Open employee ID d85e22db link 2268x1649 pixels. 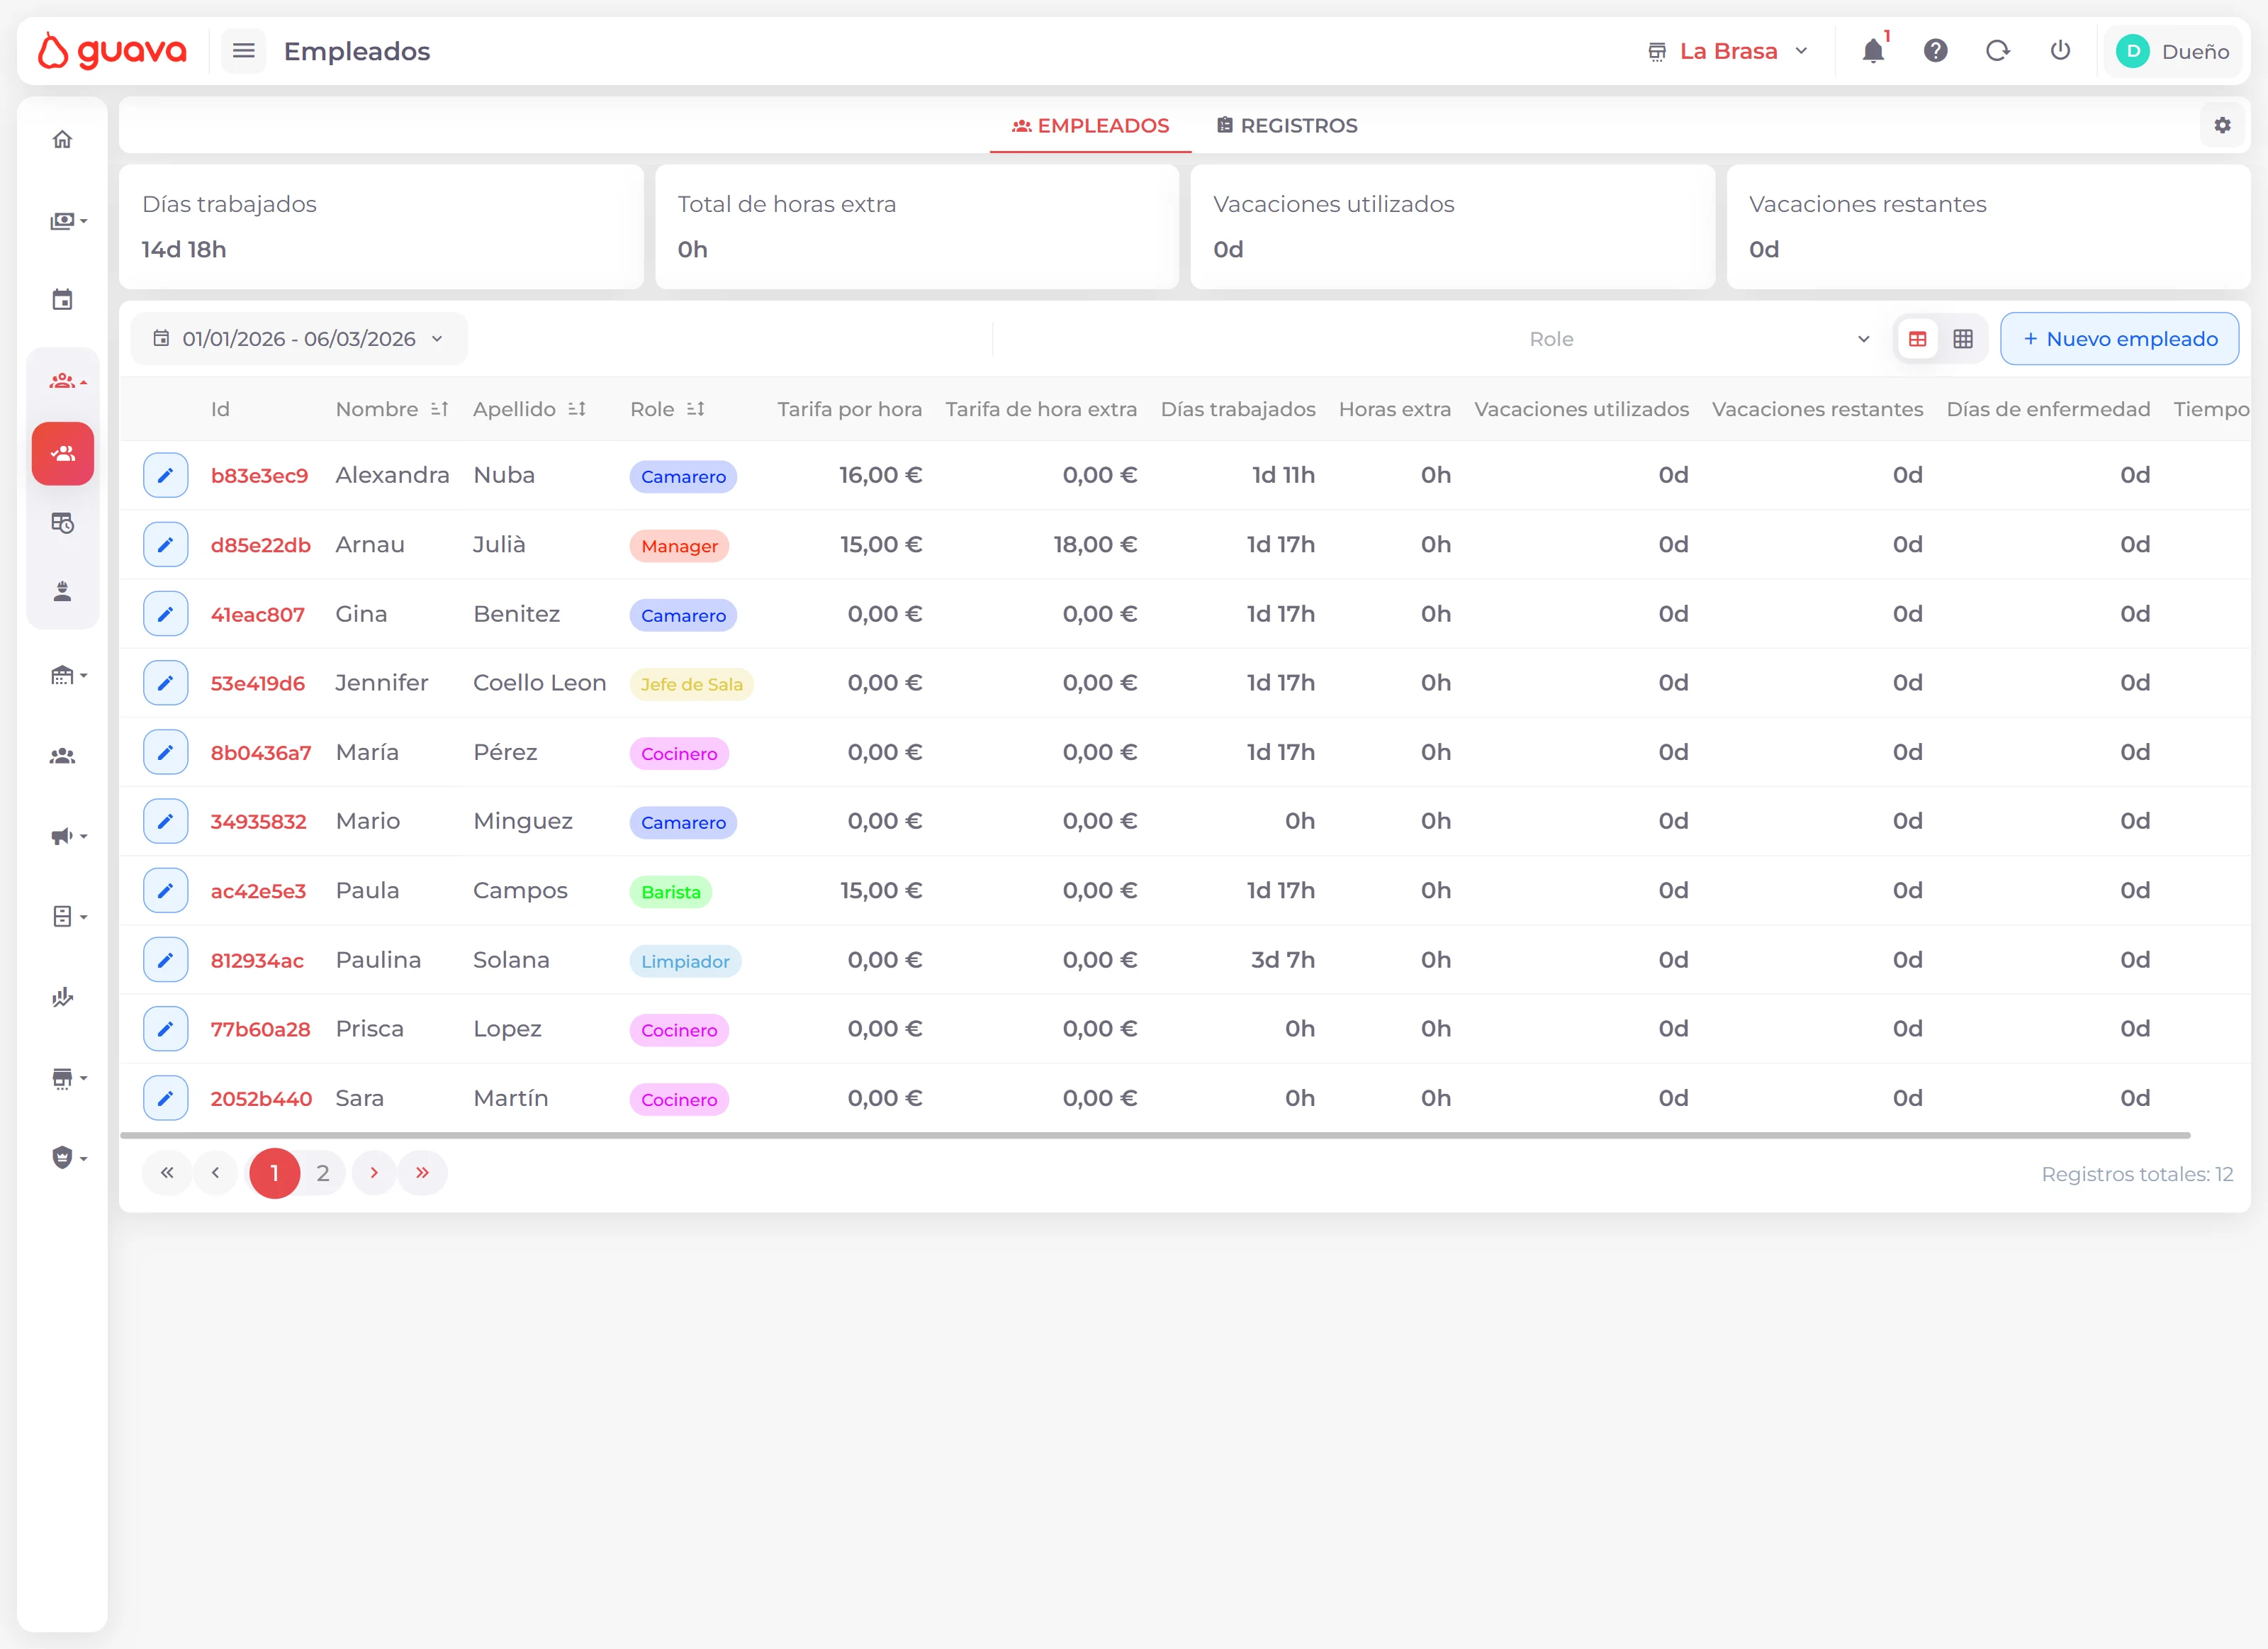coord(260,545)
